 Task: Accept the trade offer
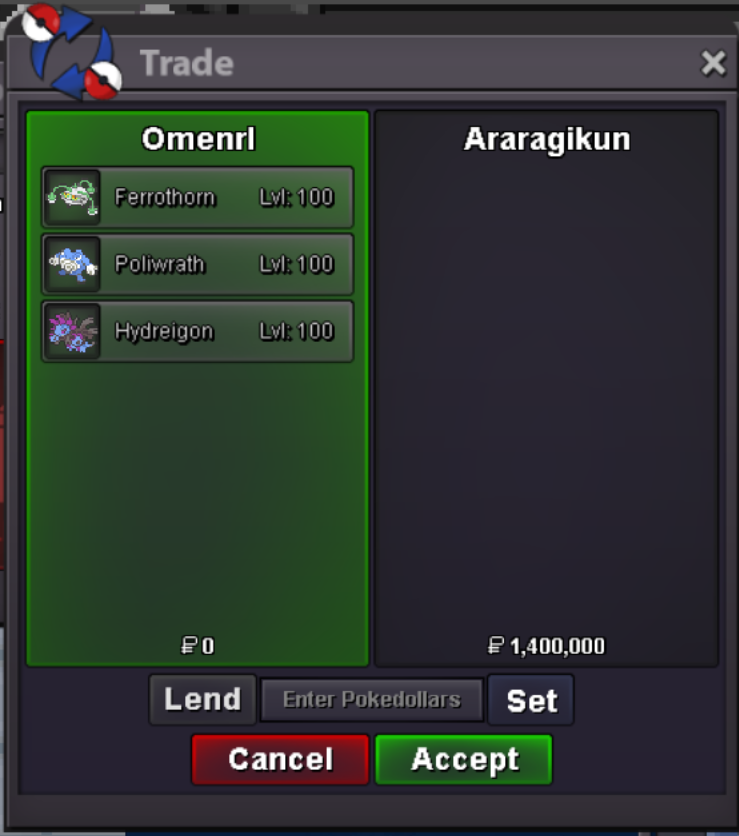(x=464, y=759)
